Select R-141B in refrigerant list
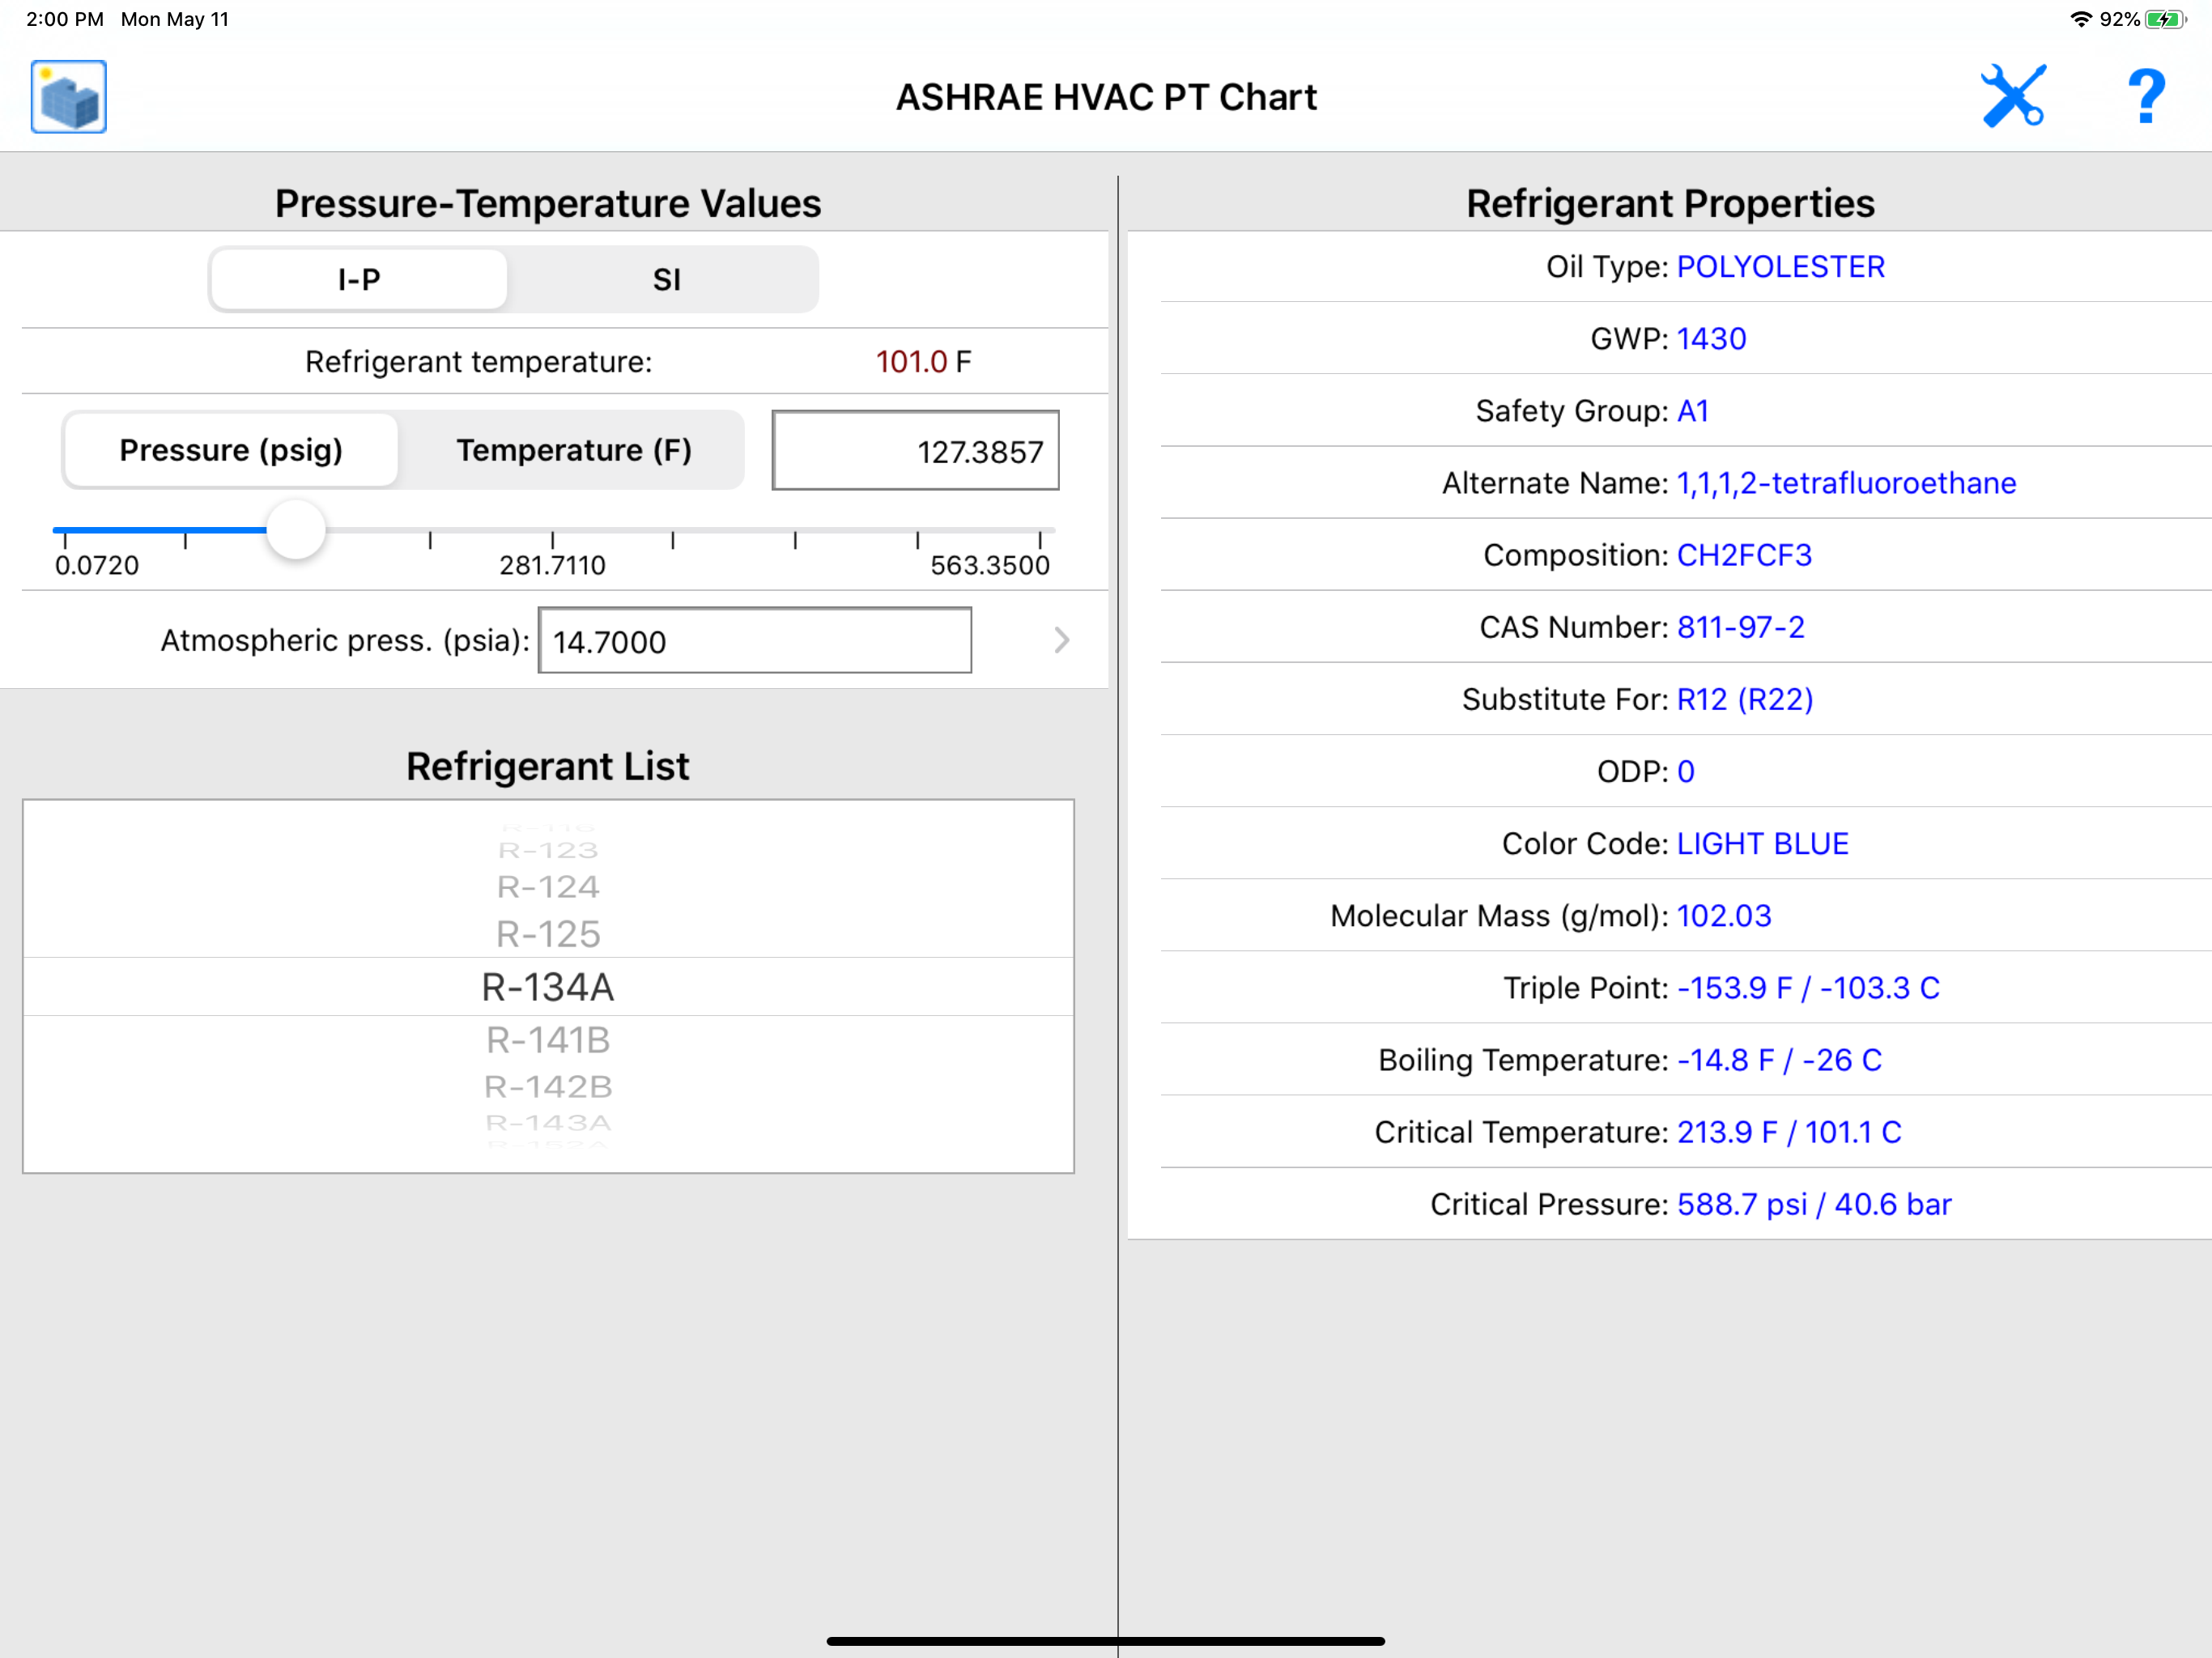This screenshot has height=1658, width=2212. pos(548,1040)
